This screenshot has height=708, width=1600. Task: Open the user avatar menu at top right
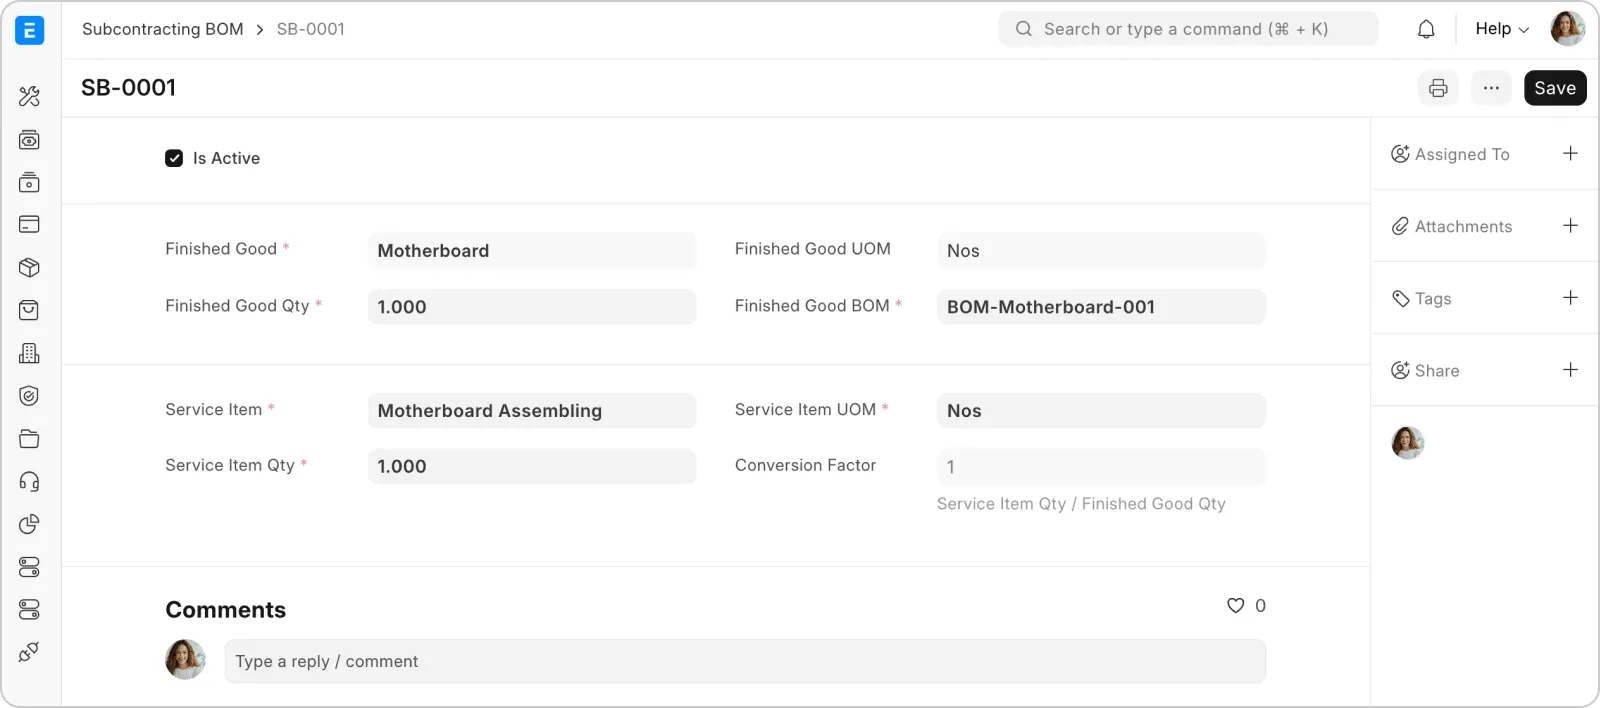1567,29
